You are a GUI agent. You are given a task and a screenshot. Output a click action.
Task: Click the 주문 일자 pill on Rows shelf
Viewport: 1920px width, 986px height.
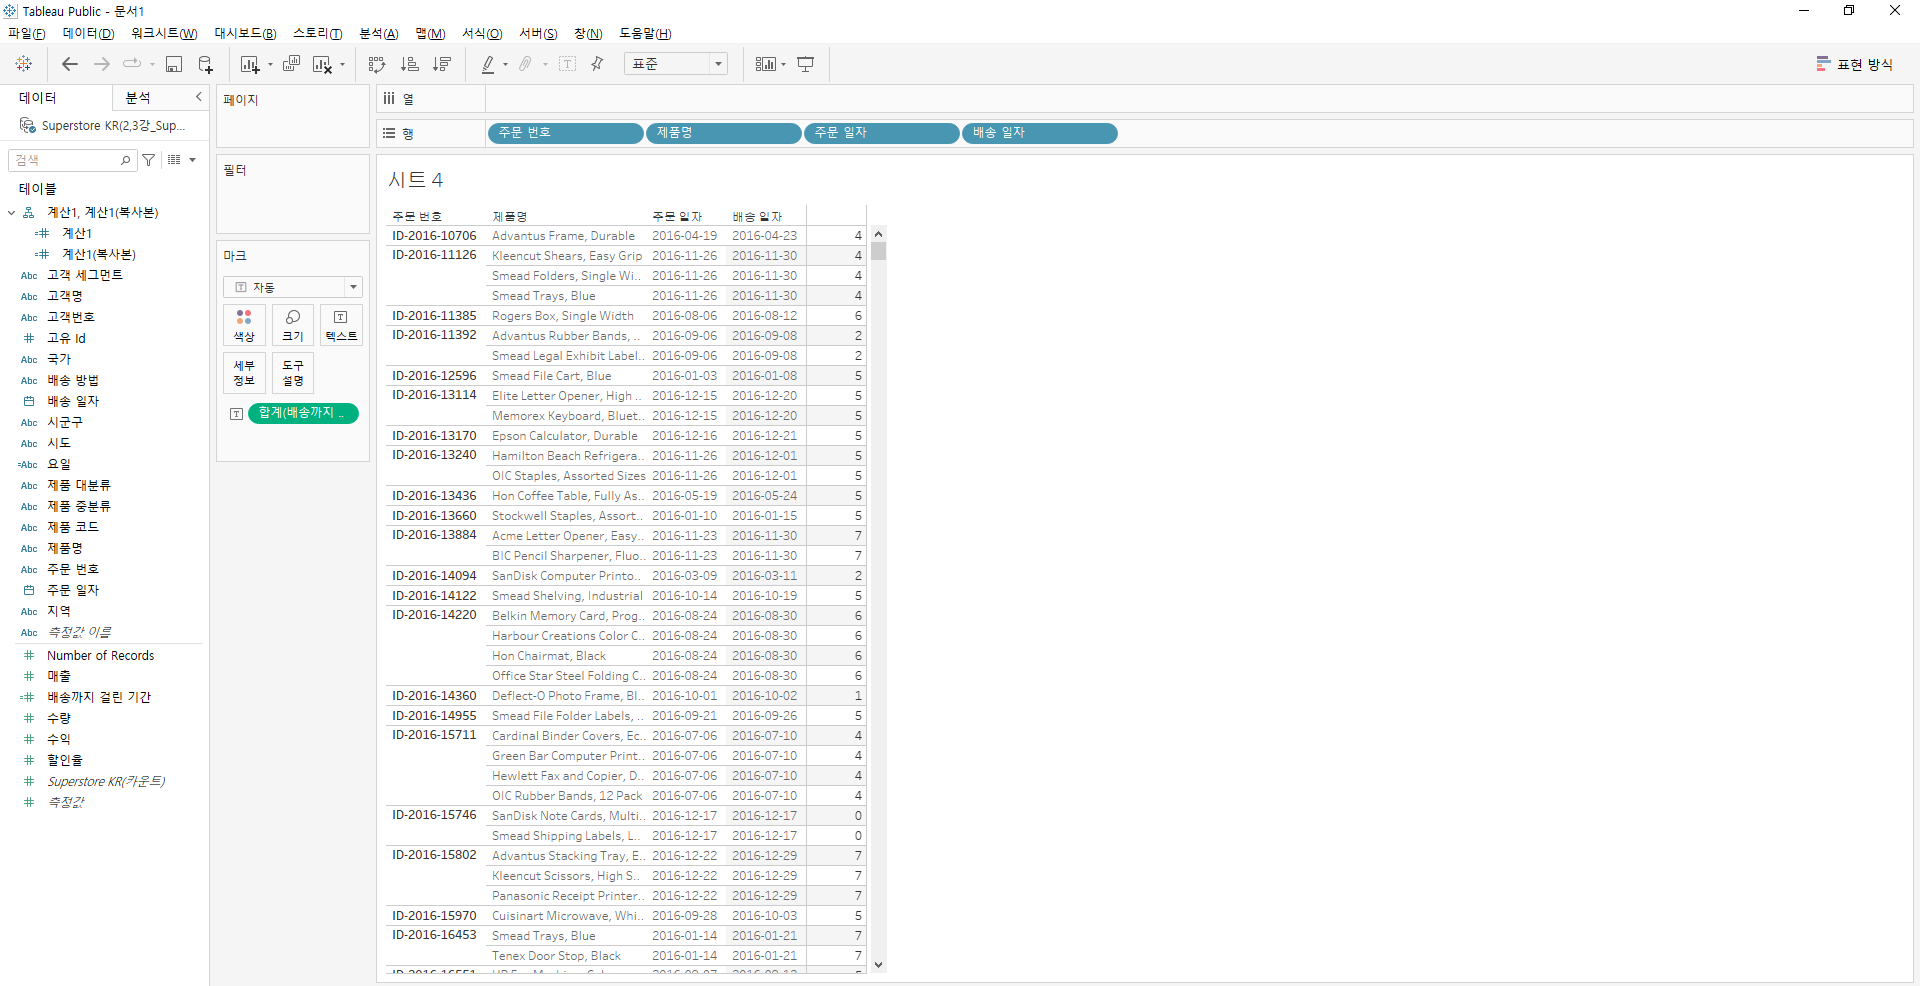[x=882, y=133]
